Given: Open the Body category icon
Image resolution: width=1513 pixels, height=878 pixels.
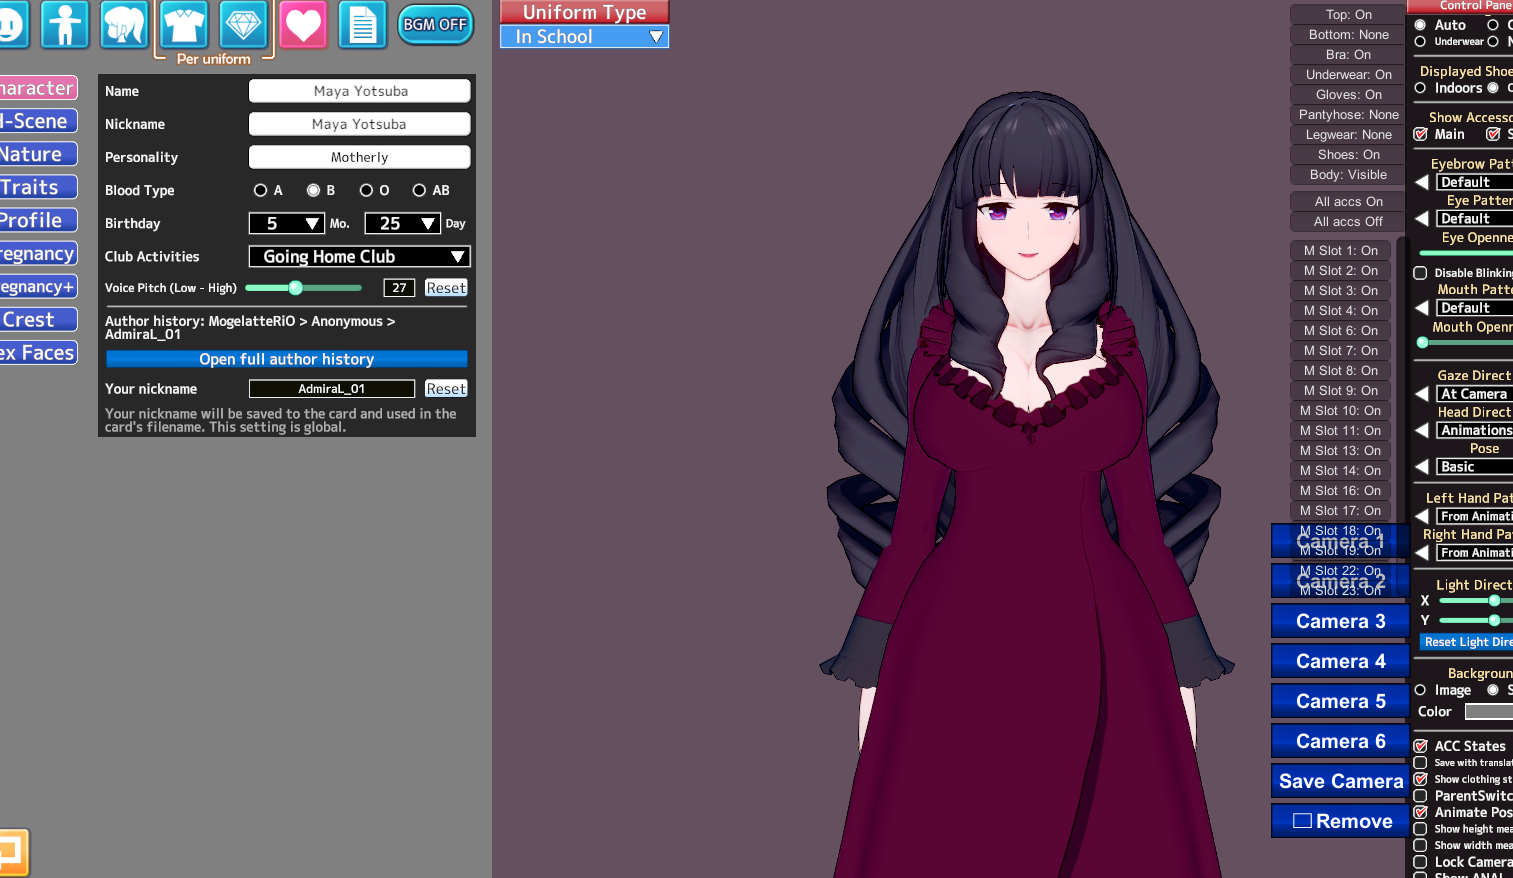Looking at the screenshot, I should tap(65, 24).
